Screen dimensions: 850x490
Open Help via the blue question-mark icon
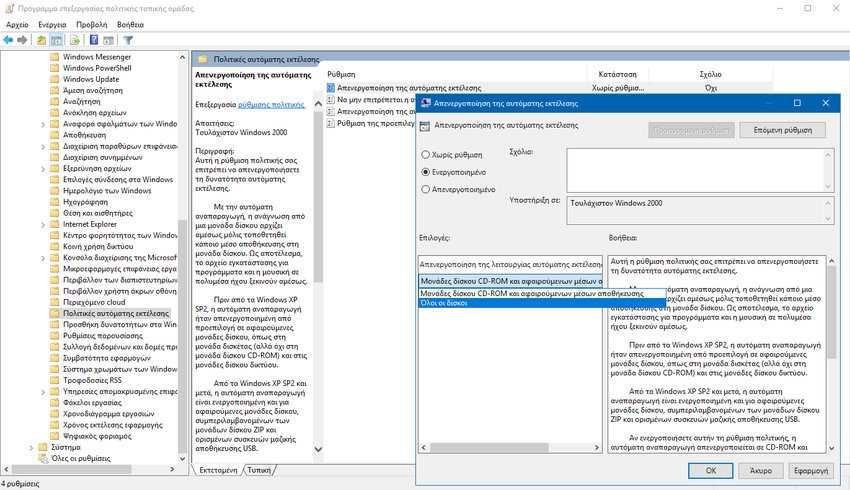tap(94, 40)
